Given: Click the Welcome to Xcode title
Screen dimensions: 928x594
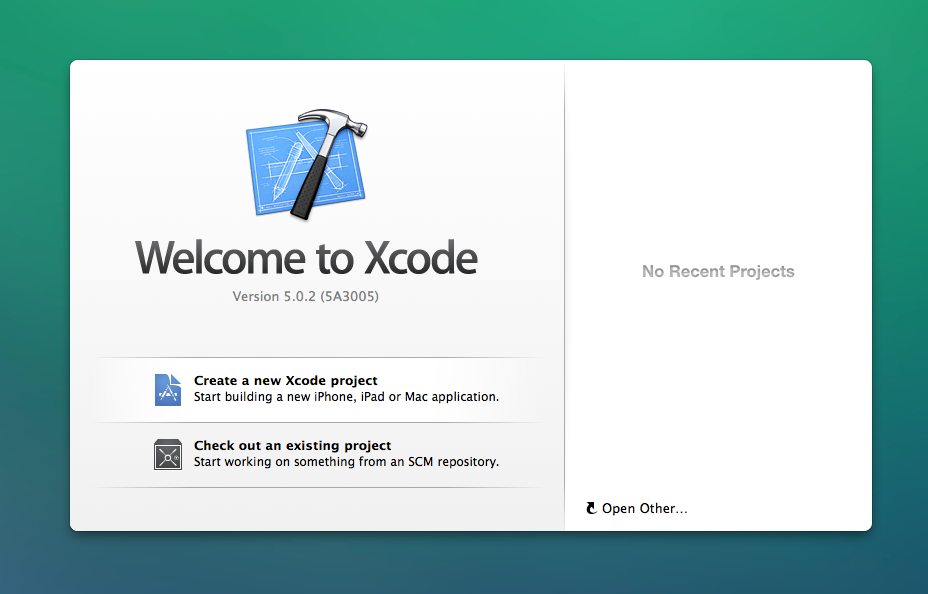Looking at the screenshot, I should [306, 258].
